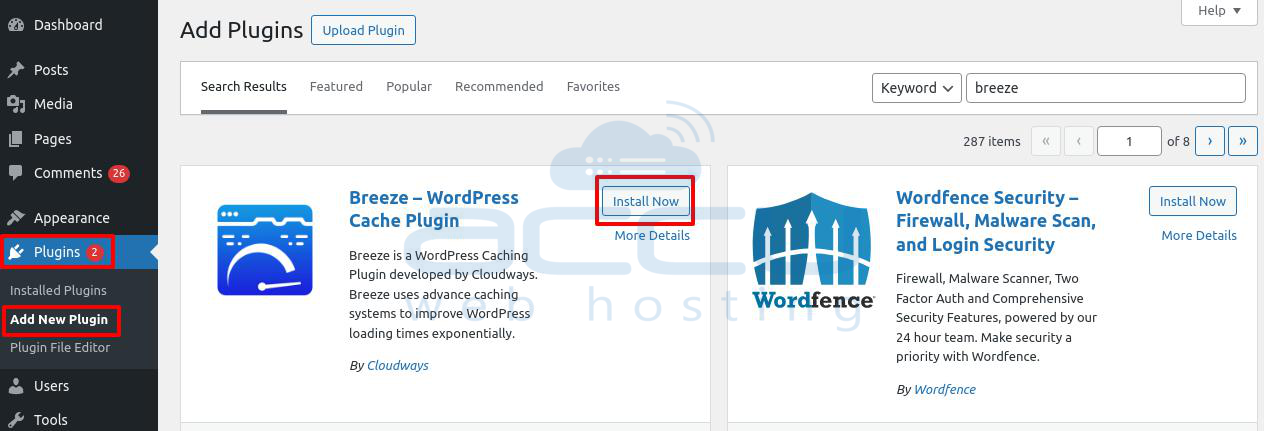Click the Users person icon
The width and height of the screenshot is (1264, 431).
coord(16,386)
